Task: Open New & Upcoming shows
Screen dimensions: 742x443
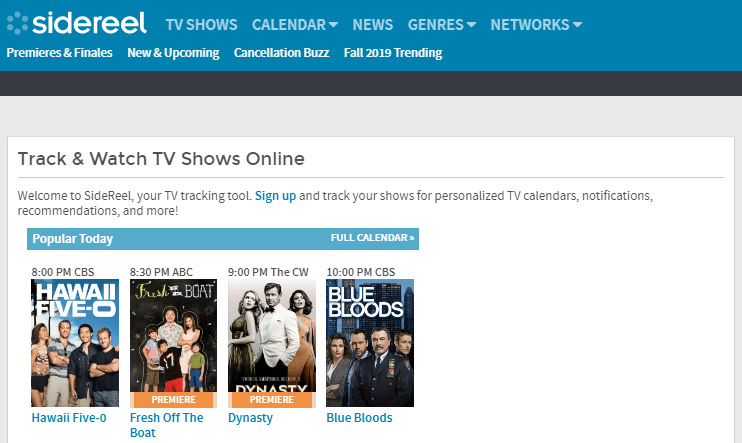Action: coord(173,53)
